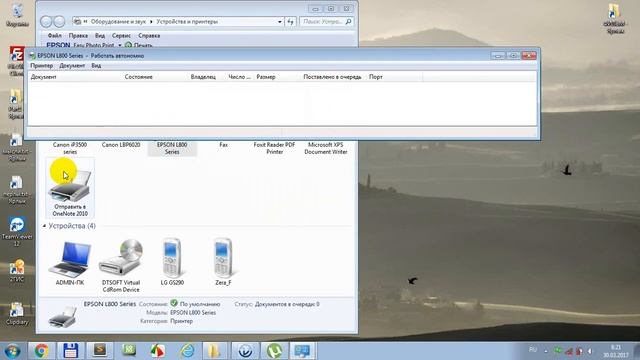Open the folder shortcut in top-right desktop

point(615,18)
